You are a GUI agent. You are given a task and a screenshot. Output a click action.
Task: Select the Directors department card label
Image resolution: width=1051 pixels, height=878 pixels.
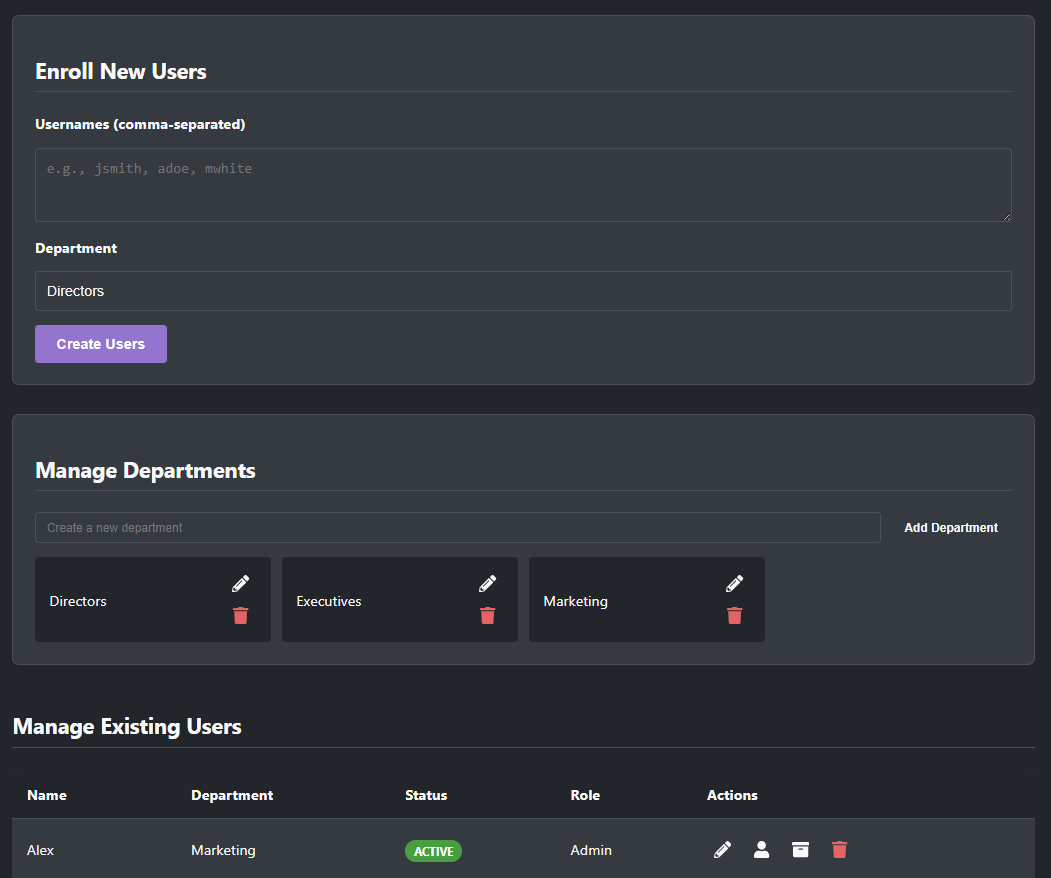click(78, 601)
